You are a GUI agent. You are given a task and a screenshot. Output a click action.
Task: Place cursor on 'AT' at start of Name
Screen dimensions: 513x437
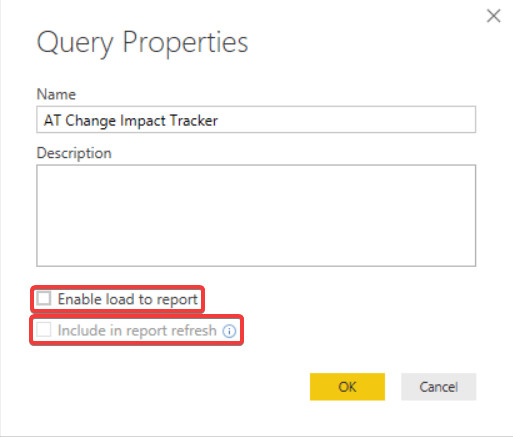pyautogui.click(x=52, y=120)
